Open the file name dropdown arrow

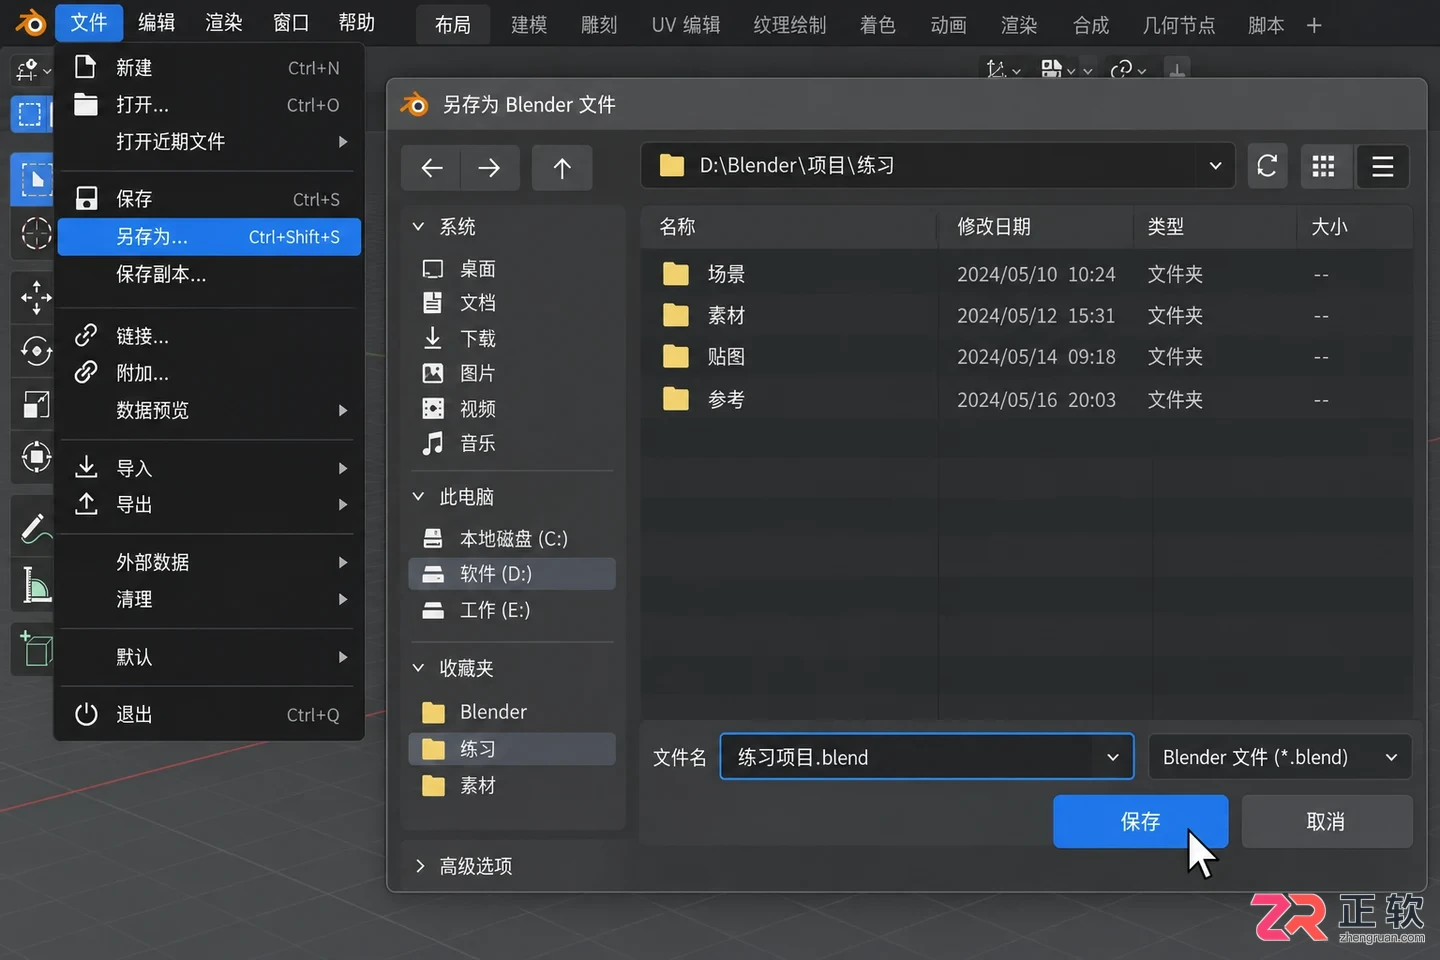[x=1113, y=757]
